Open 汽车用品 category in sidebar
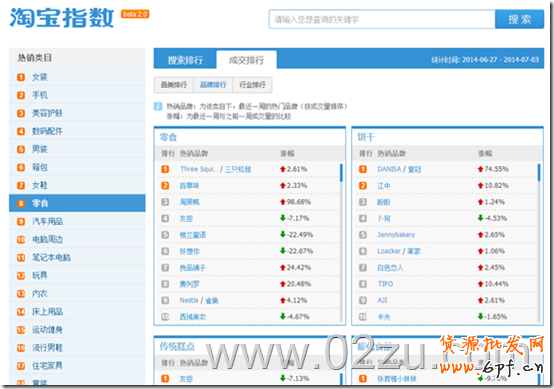Image resolution: width=554 pixels, height=389 pixels. click(x=77, y=221)
